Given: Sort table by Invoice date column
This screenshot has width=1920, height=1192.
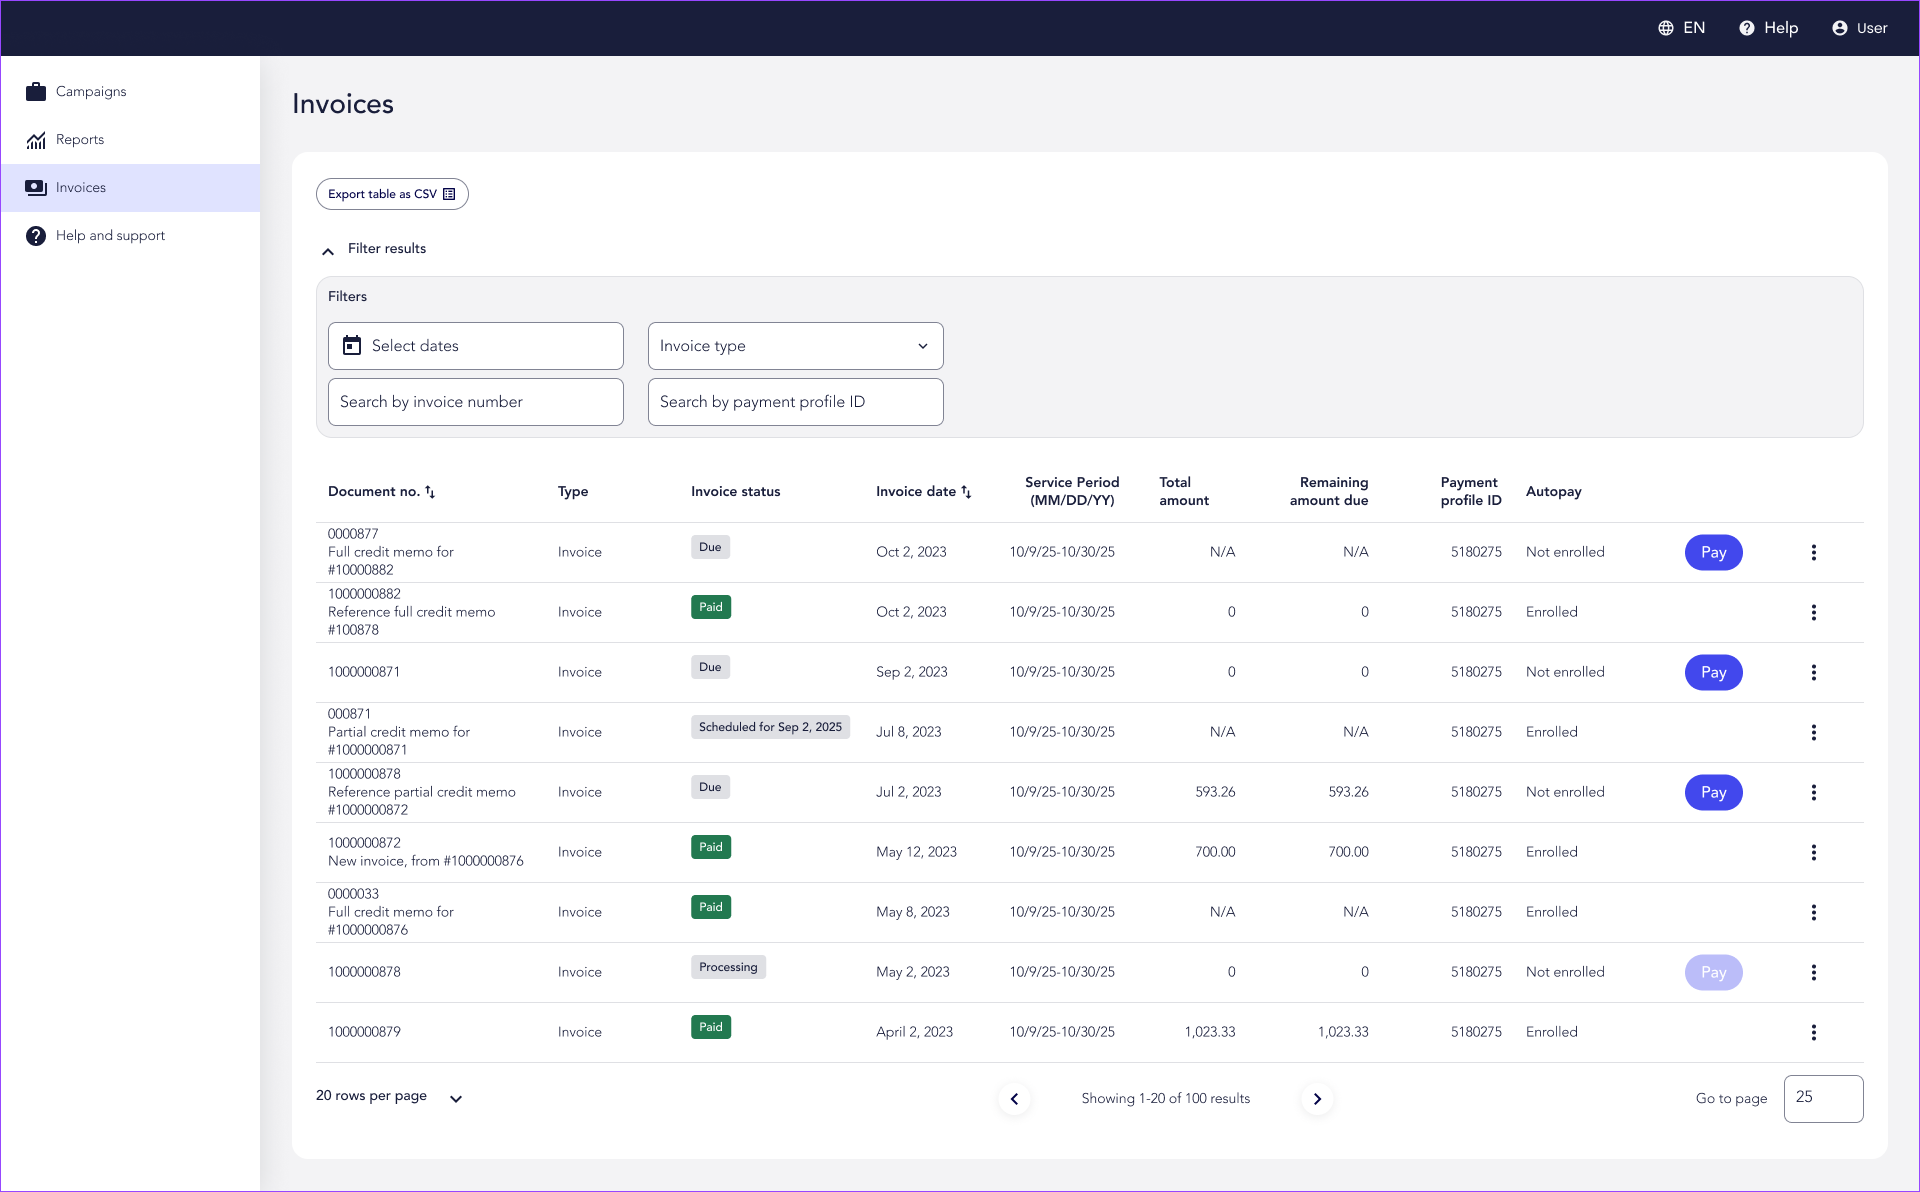Looking at the screenshot, I should point(966,492).
